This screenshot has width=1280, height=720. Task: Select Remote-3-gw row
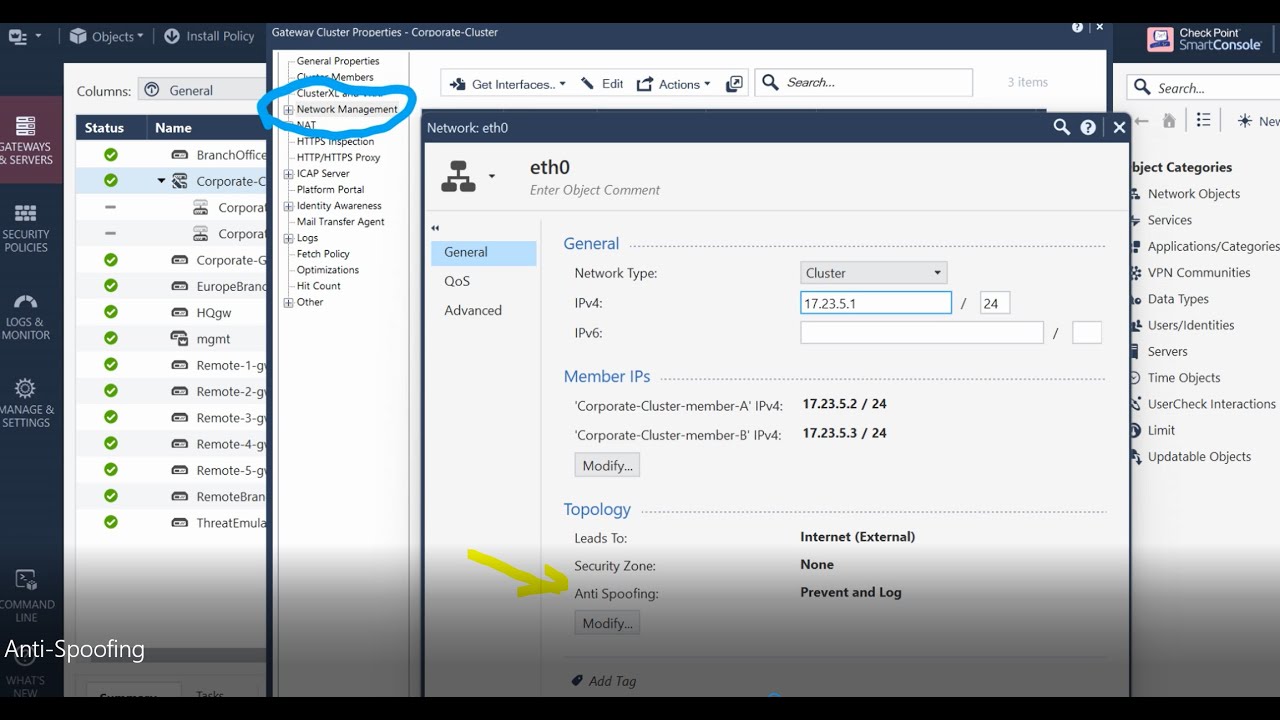tap(171, 418)
